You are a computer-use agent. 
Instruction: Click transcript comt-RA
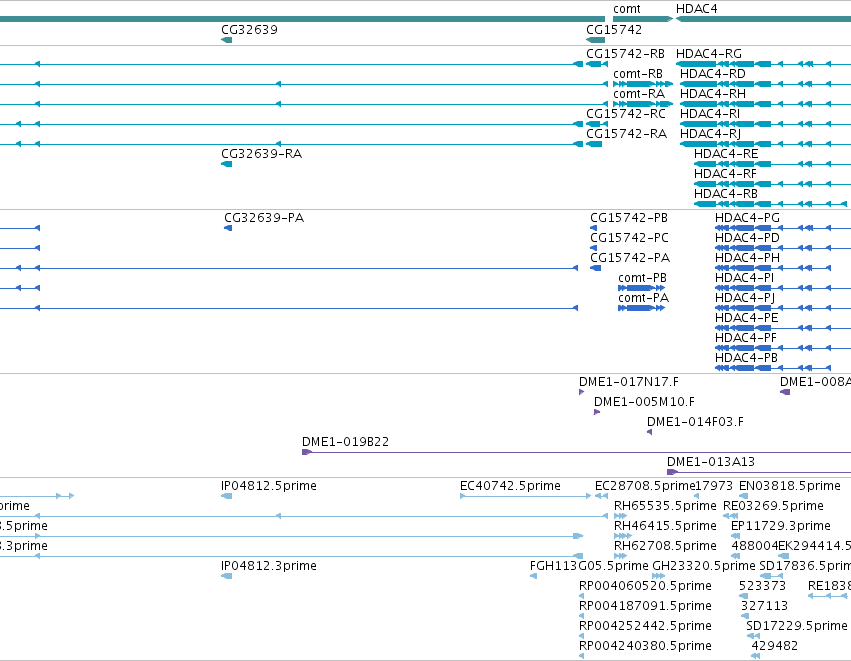click(639, 94)
